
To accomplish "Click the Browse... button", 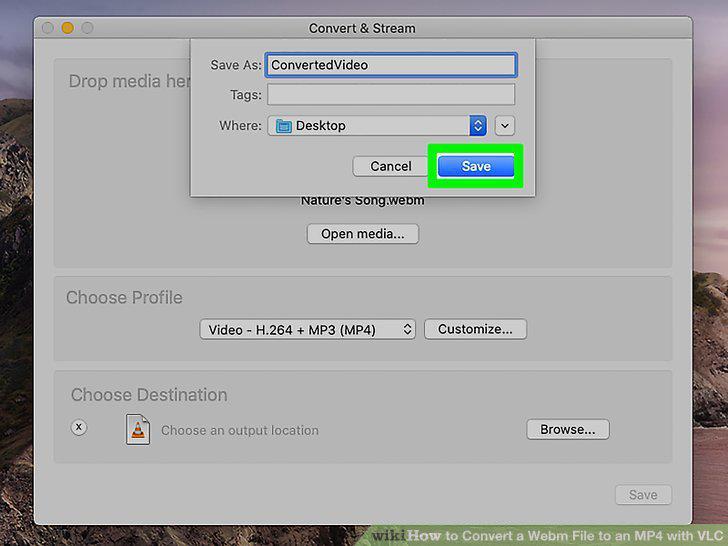I will (567, 429).
